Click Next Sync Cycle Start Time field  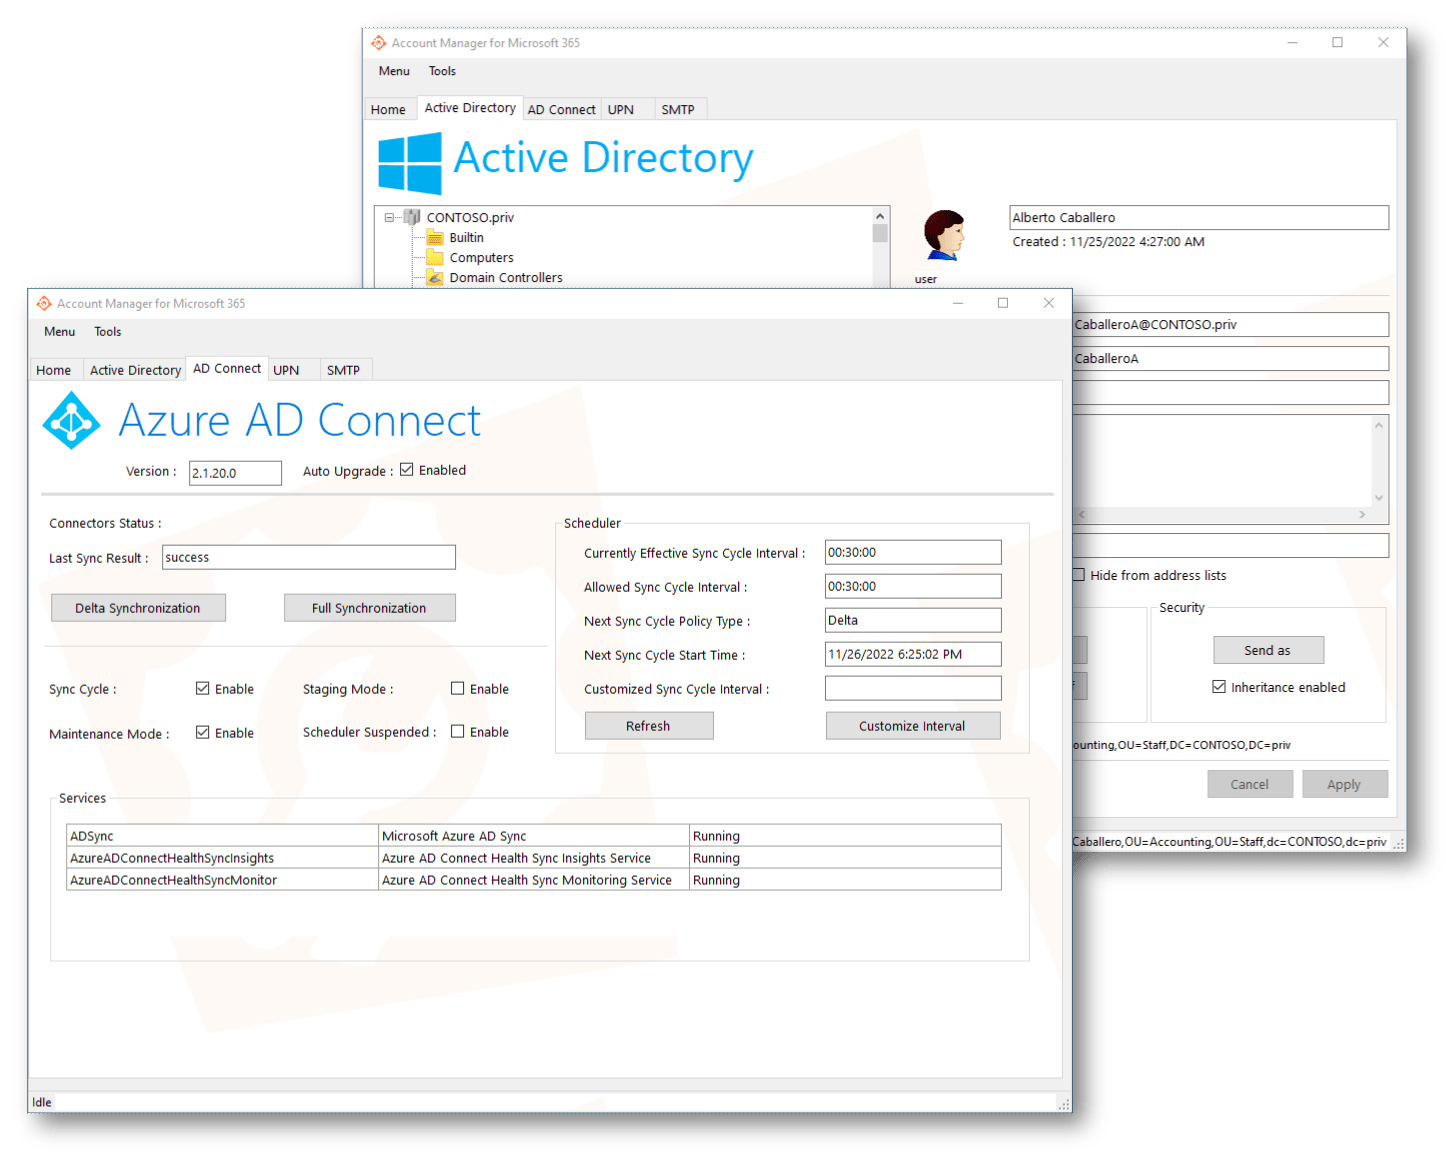point(913,654)
